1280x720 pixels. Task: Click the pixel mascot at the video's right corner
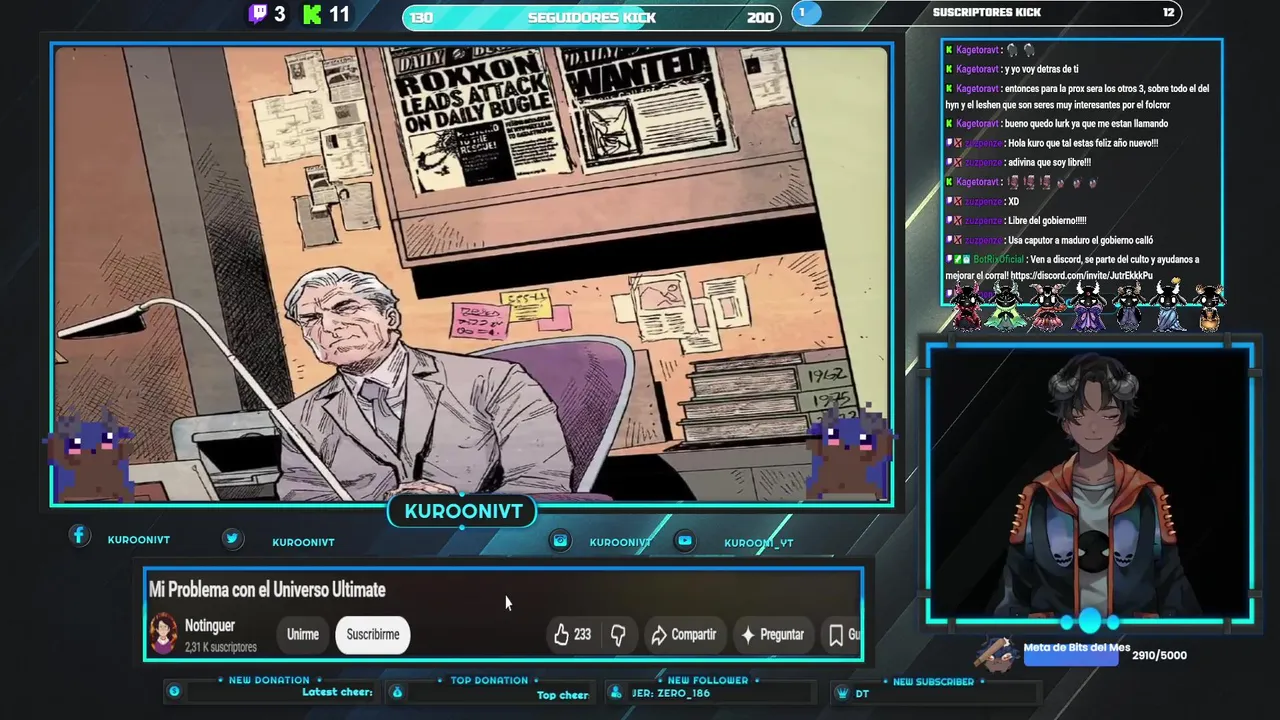(x=848, y=453)
